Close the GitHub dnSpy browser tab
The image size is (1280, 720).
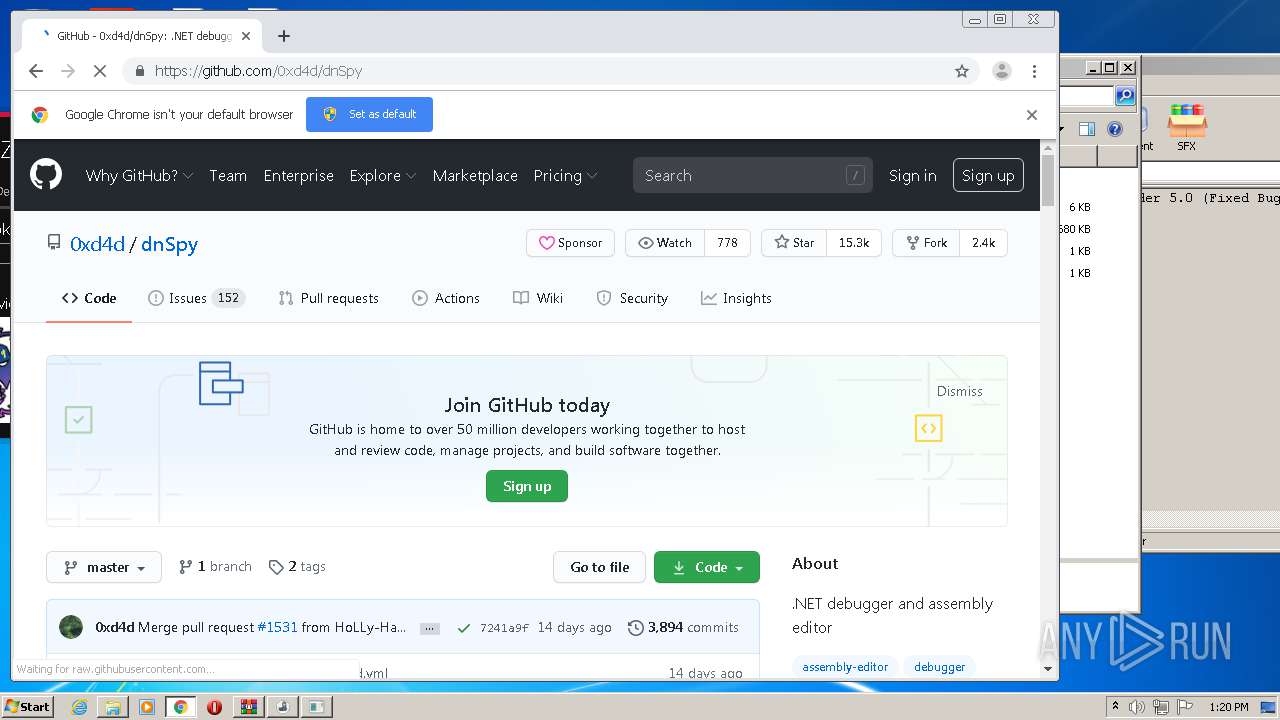[x=246, y=36]
